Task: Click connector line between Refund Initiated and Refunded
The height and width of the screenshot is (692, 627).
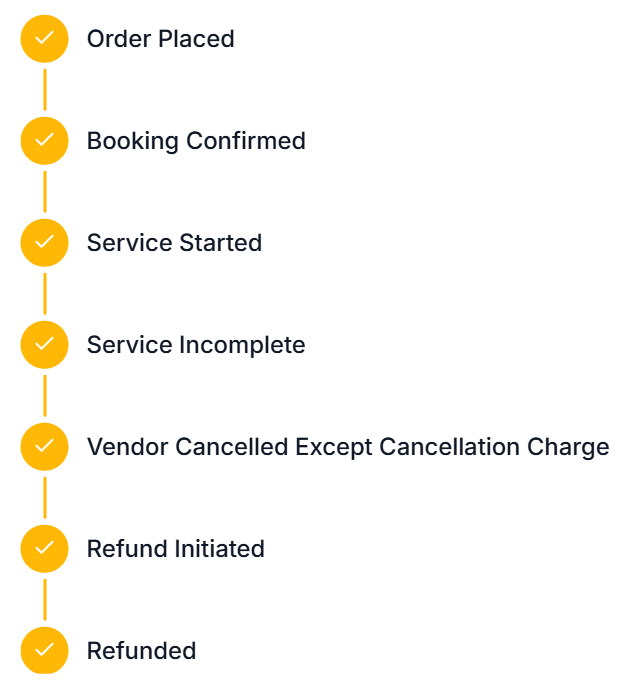Action: 44,600
